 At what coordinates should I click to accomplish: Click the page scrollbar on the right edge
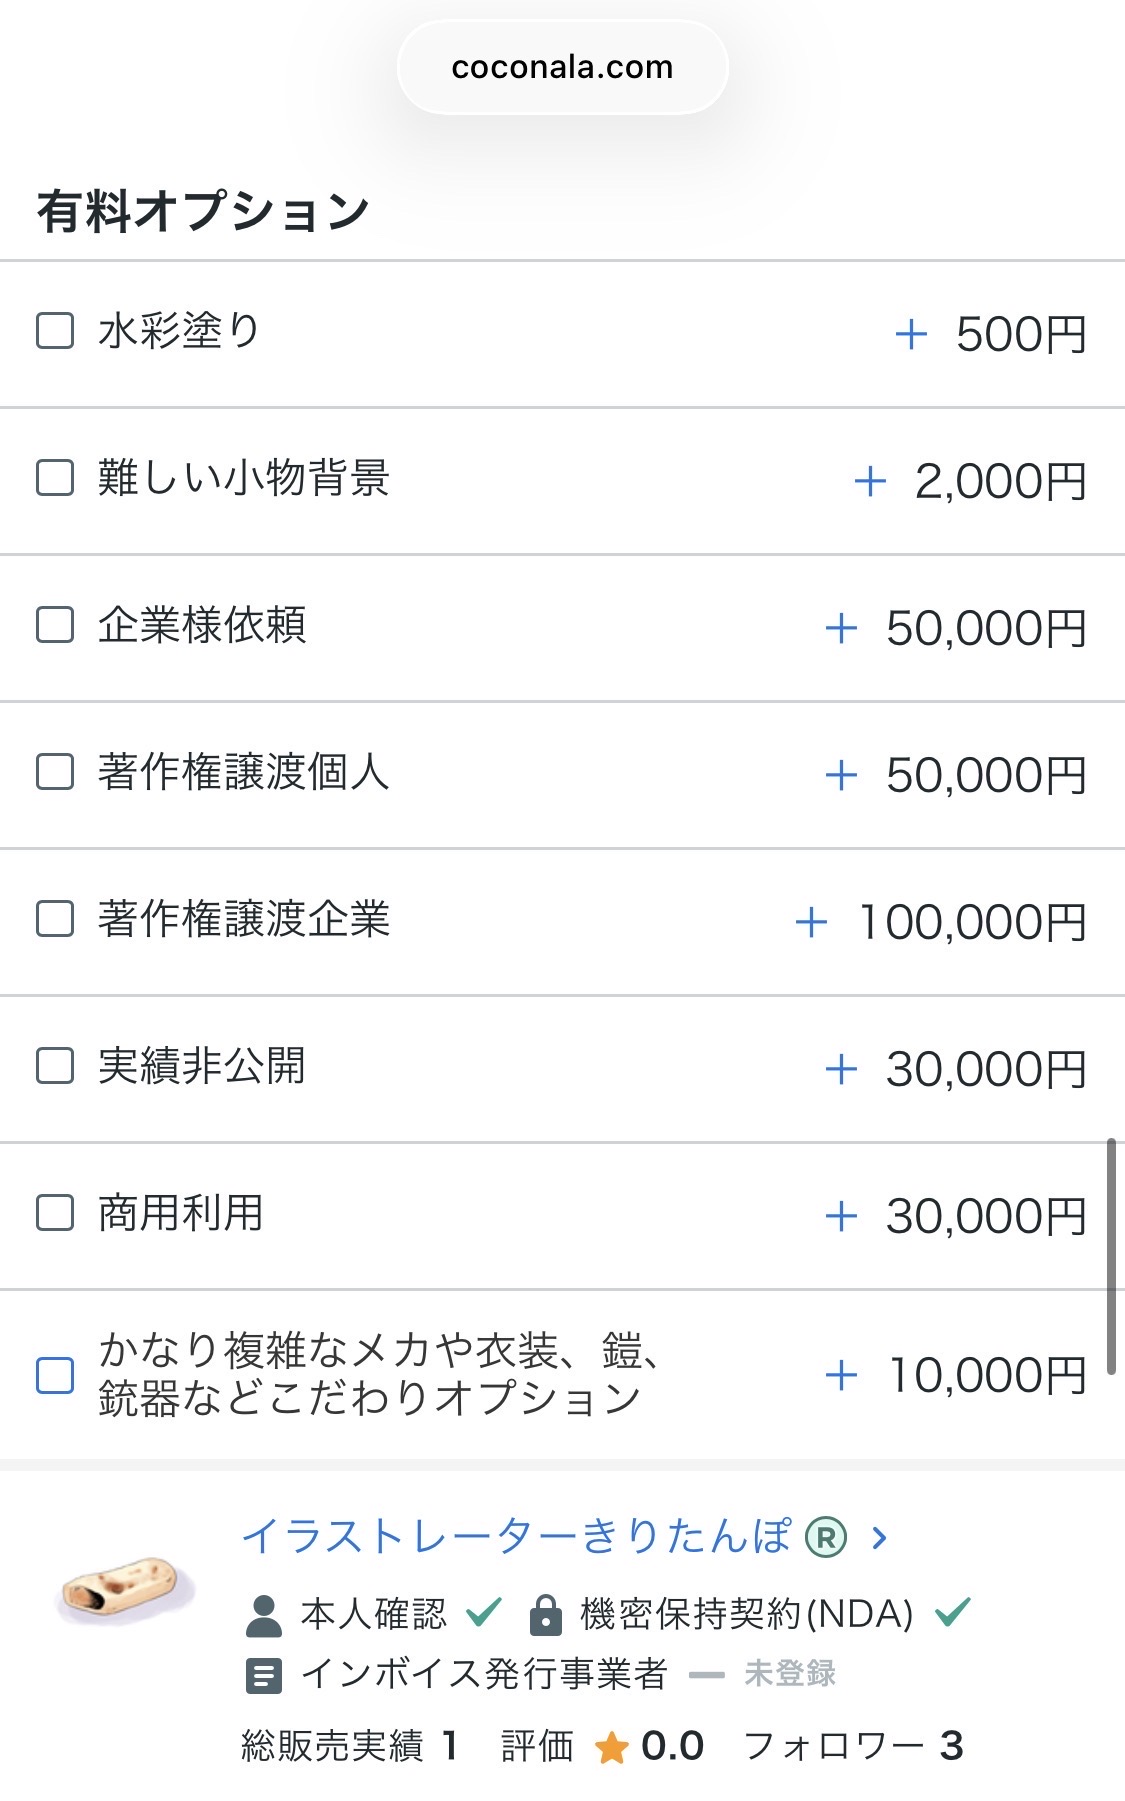click(1111, 1256)
